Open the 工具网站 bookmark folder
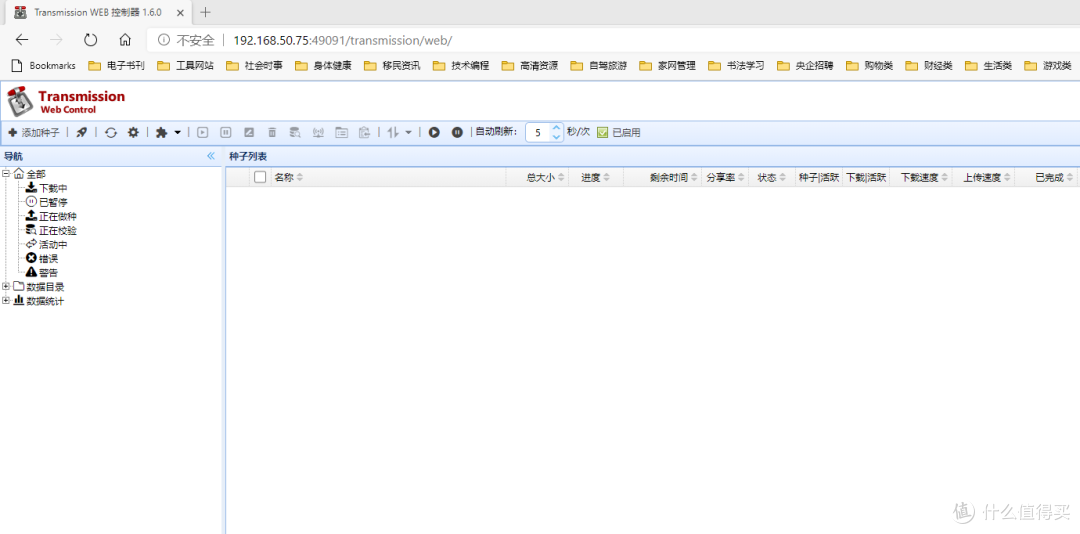 coord(185,66)
